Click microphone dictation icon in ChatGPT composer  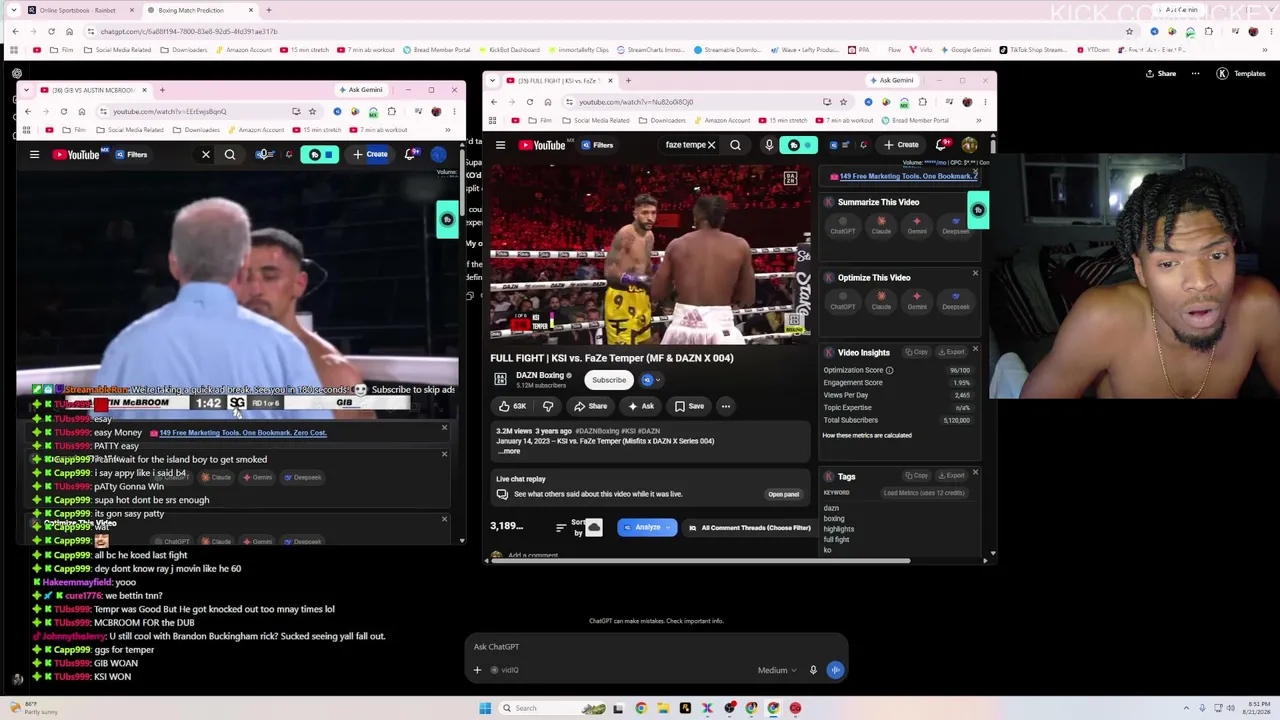click(813, 670)
